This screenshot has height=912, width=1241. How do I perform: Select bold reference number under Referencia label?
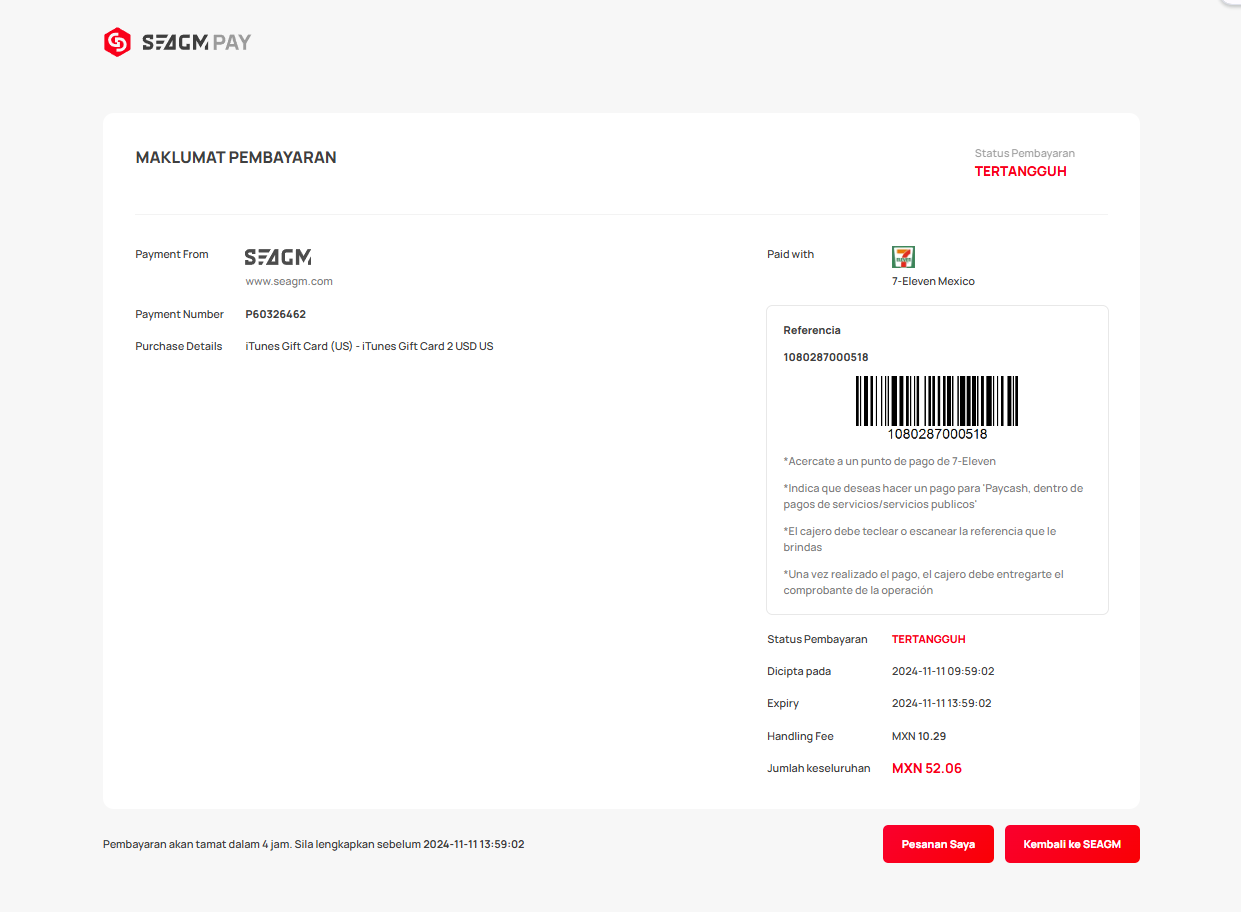826,357
